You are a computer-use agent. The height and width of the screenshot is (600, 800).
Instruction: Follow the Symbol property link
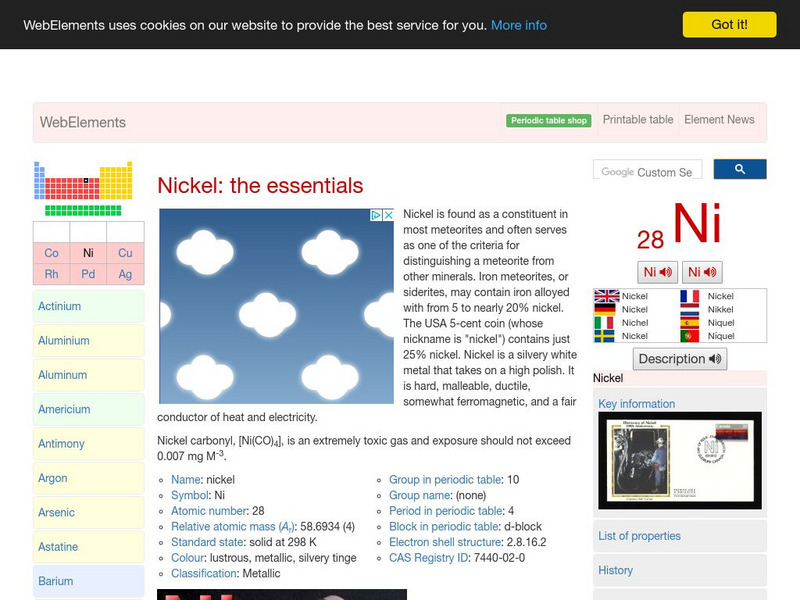tap(189, 495)
